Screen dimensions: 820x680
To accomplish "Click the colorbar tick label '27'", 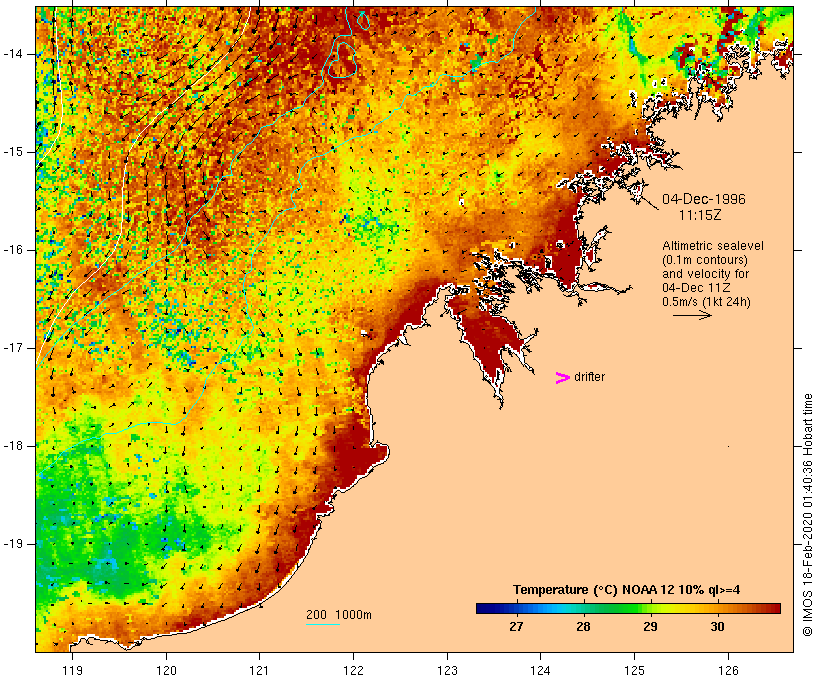I will pyautogui.click(x=516, y=627).
